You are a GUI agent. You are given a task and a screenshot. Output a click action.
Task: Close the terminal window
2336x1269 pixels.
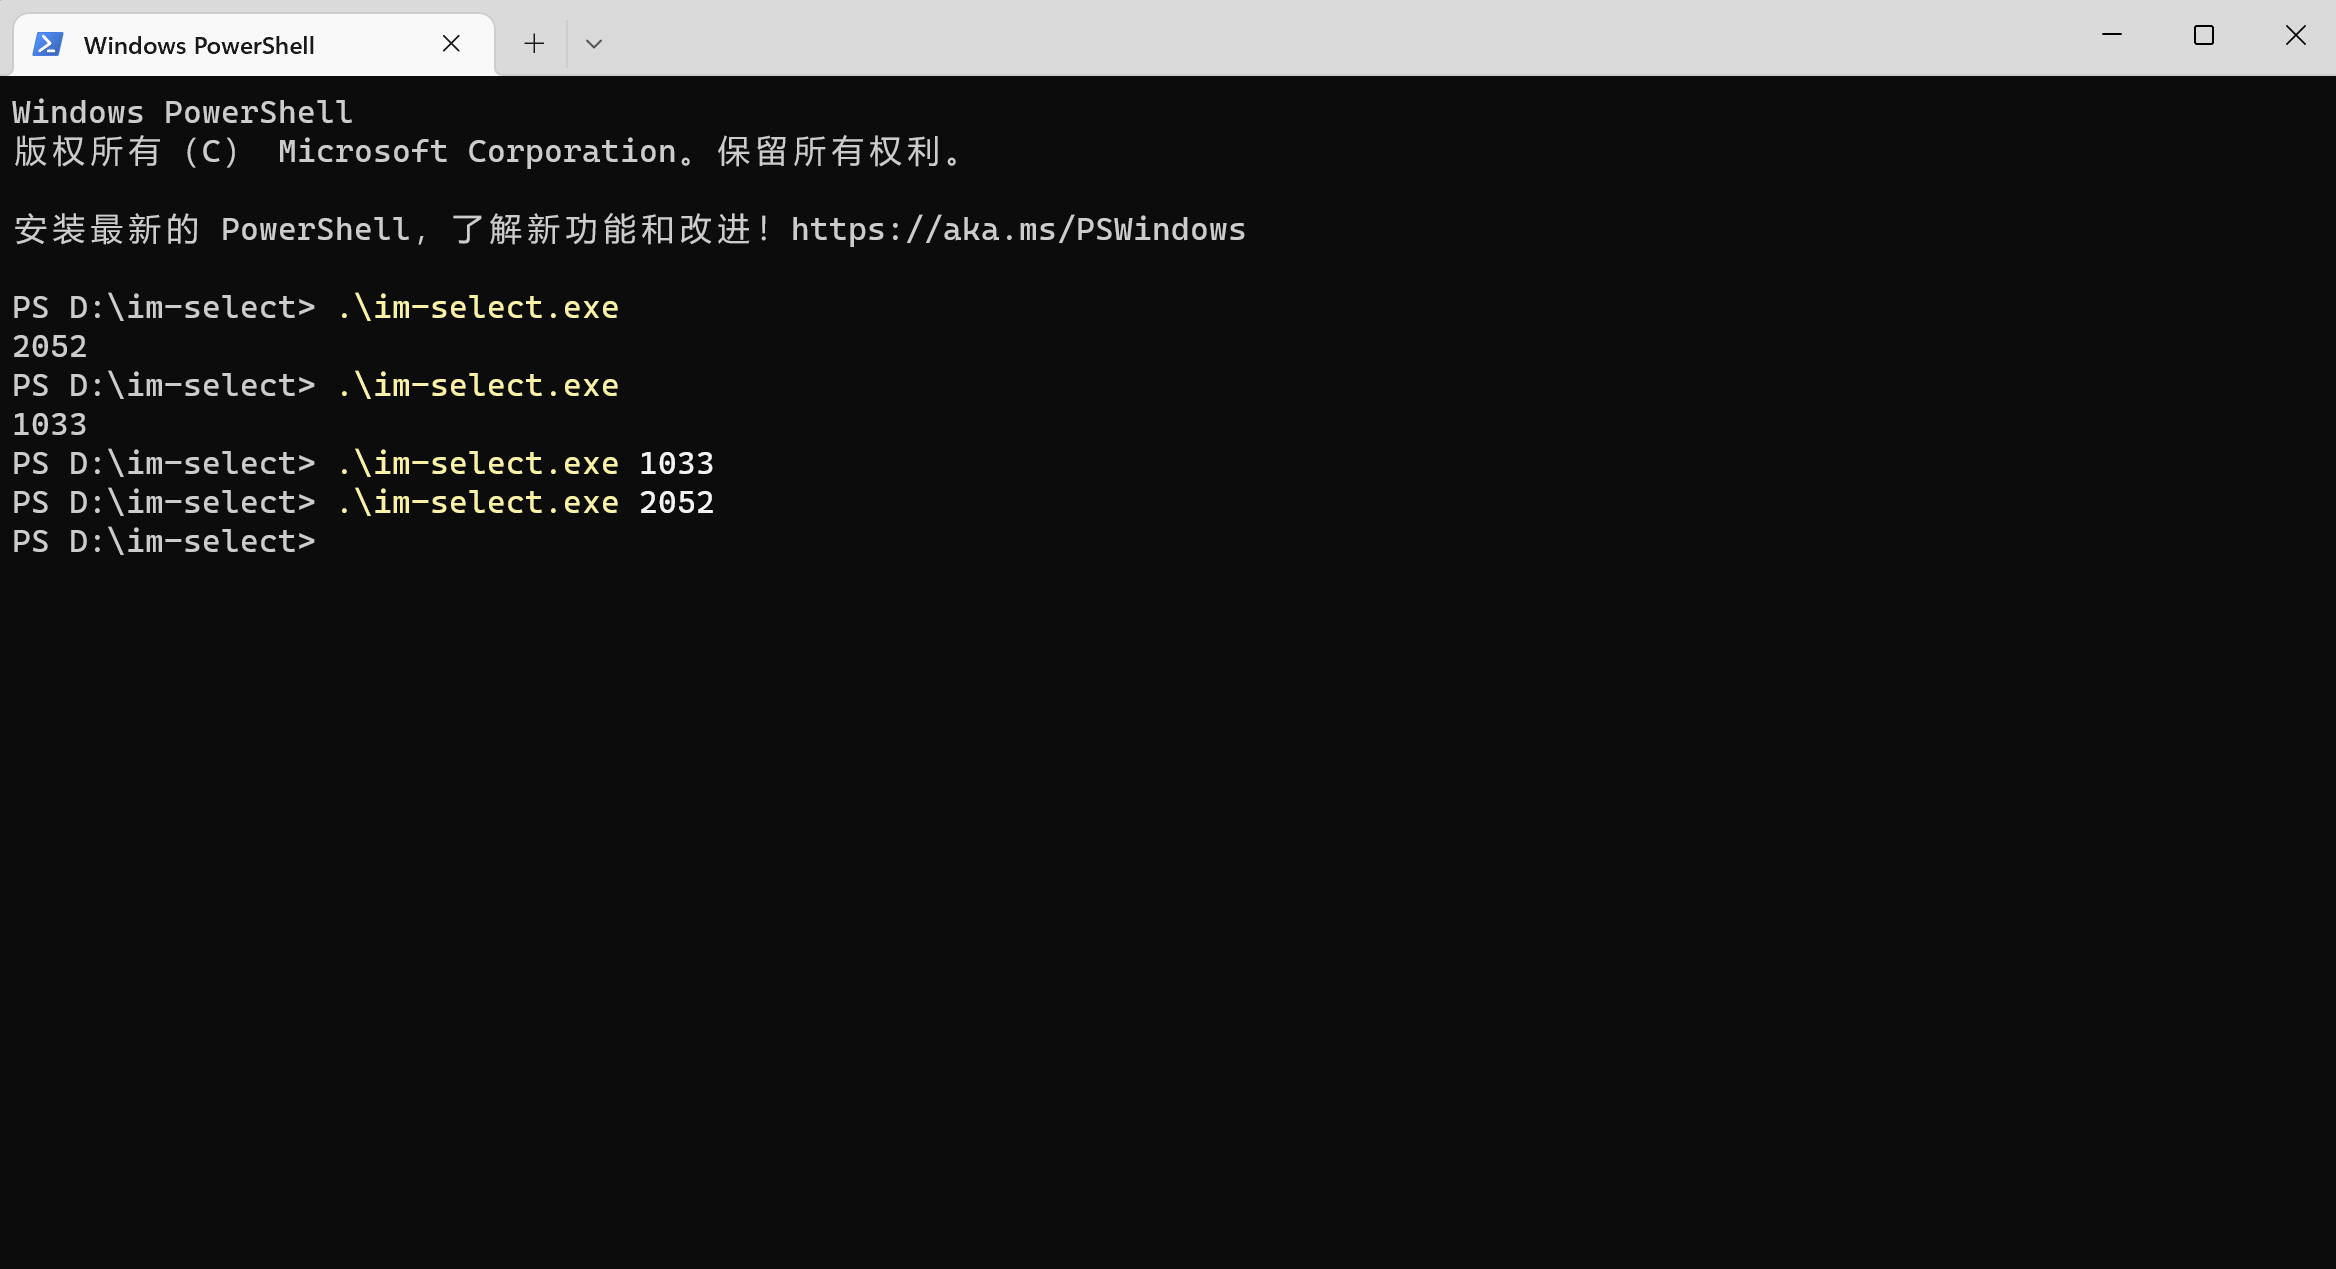click(2295, 36)
